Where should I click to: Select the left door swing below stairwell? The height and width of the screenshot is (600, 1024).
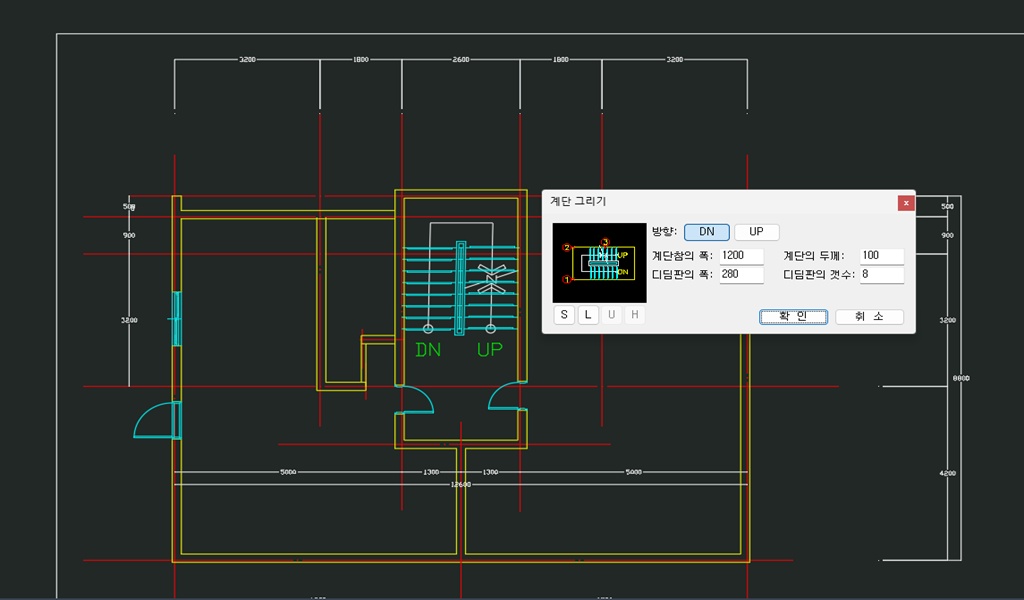click(415, 399)
